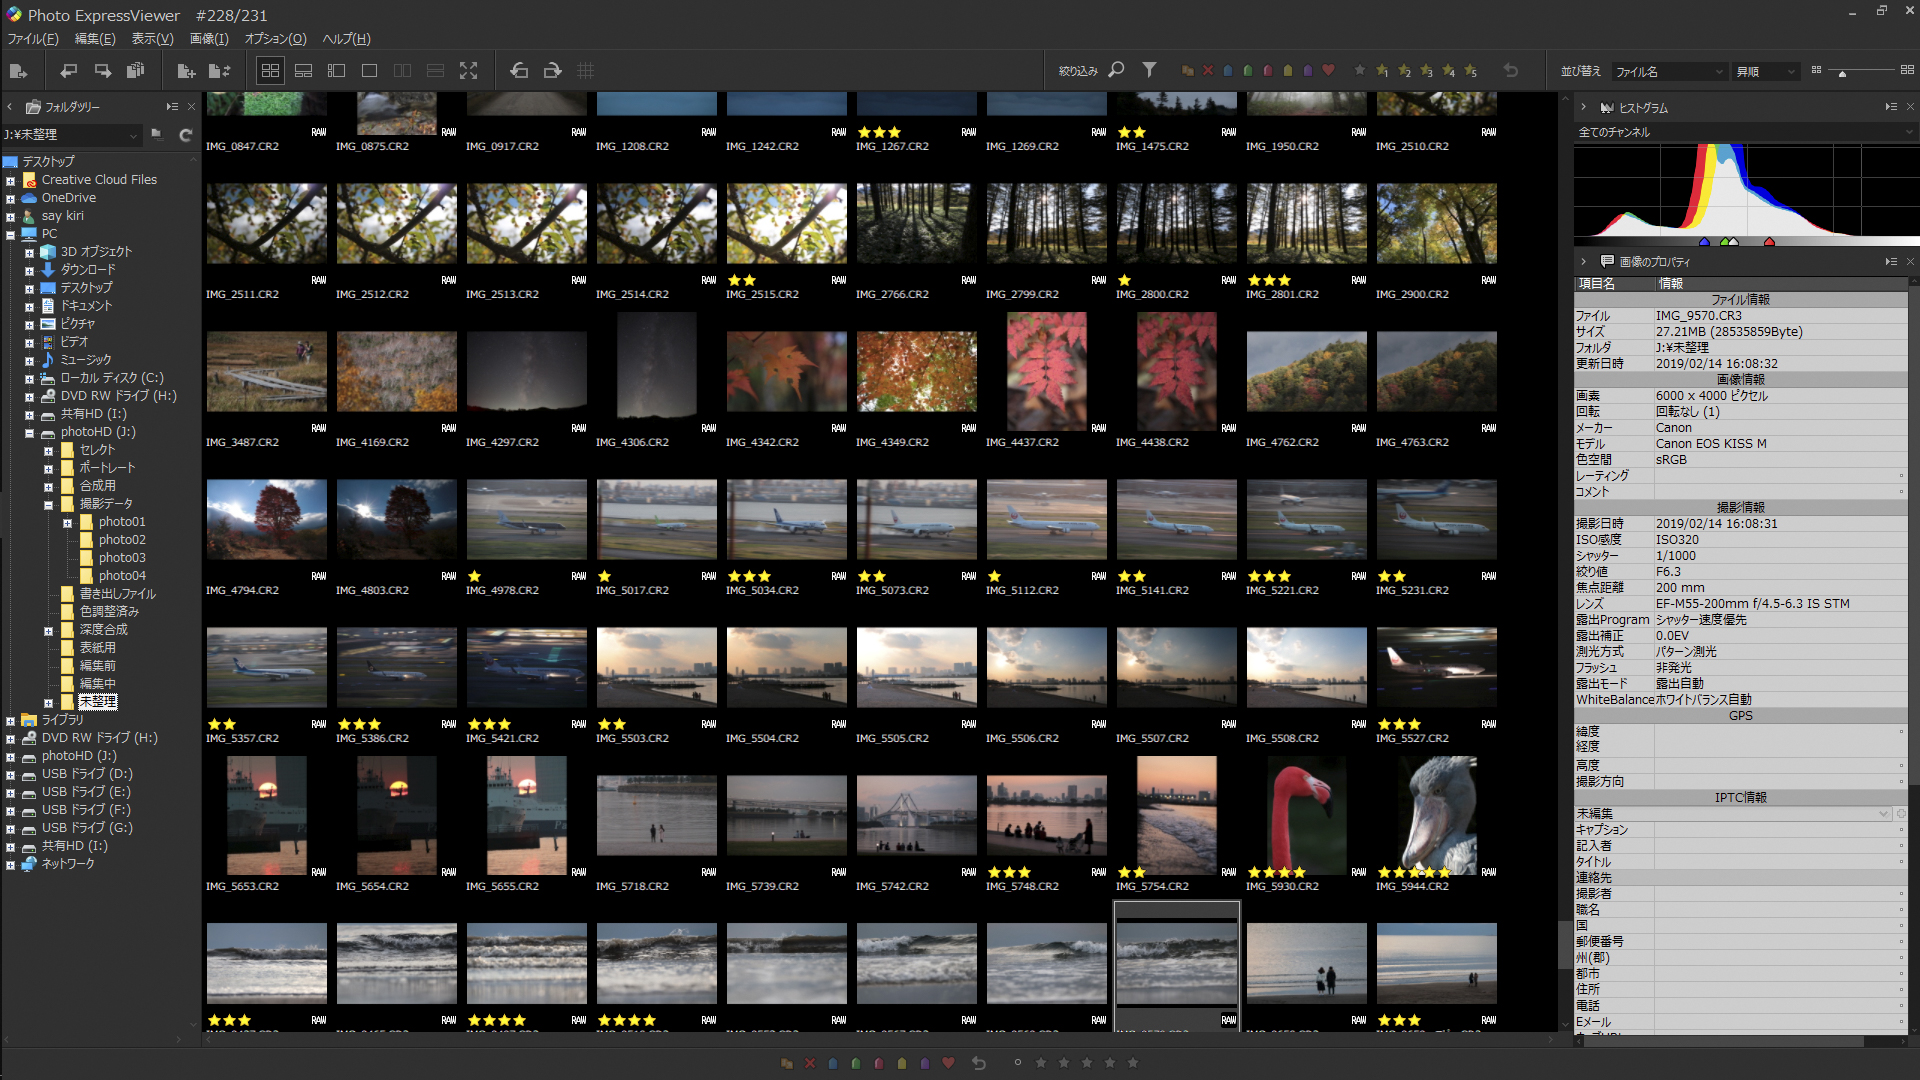The width and height of the screenshot is (1920, 1080).
Task: Click the heart favorite filter icon
Action: (x=1328, y=71)
